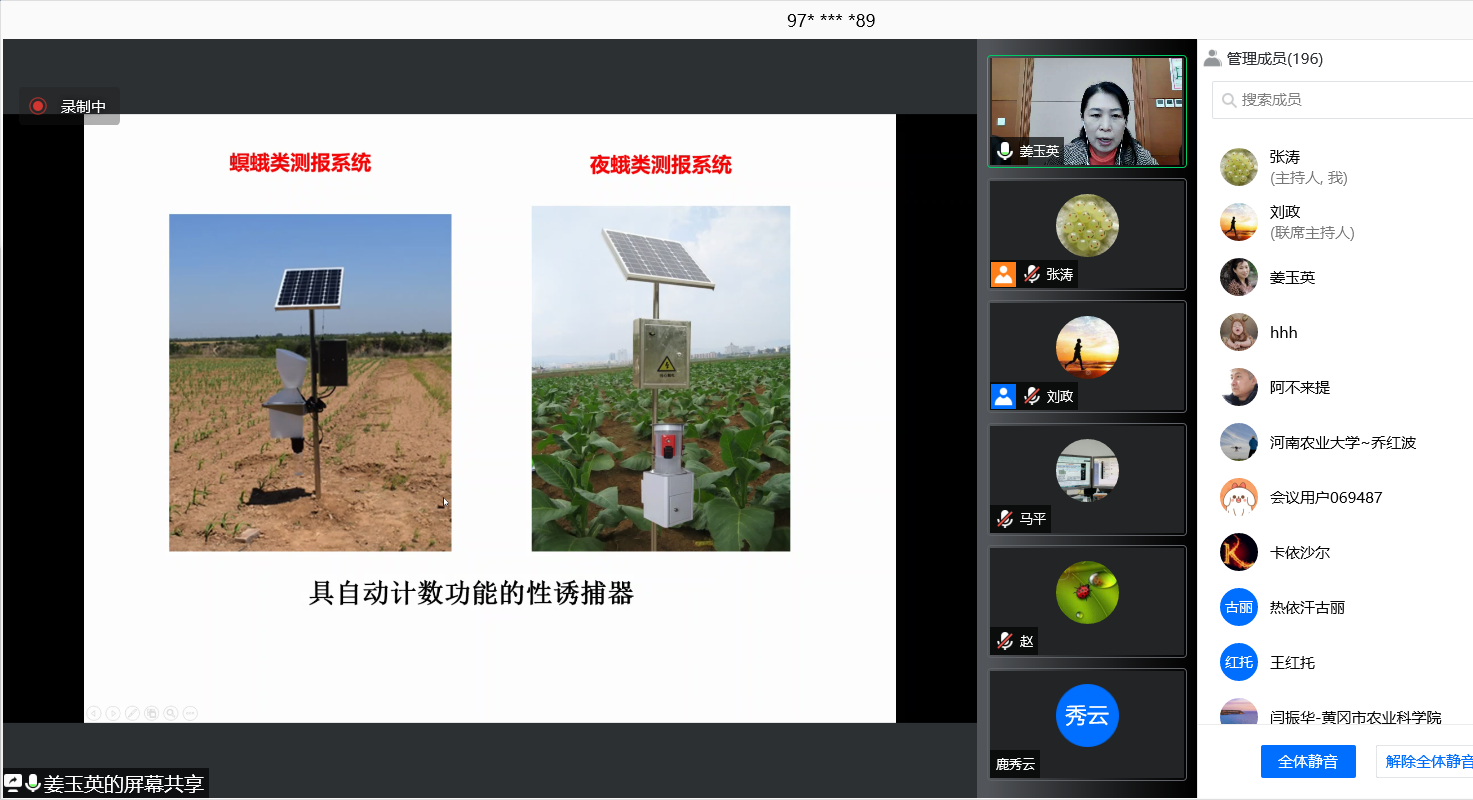Click the 夜蛾类测报系统 field photo on slide
This screenshot has height=800, width=1473.
(661, 378)
